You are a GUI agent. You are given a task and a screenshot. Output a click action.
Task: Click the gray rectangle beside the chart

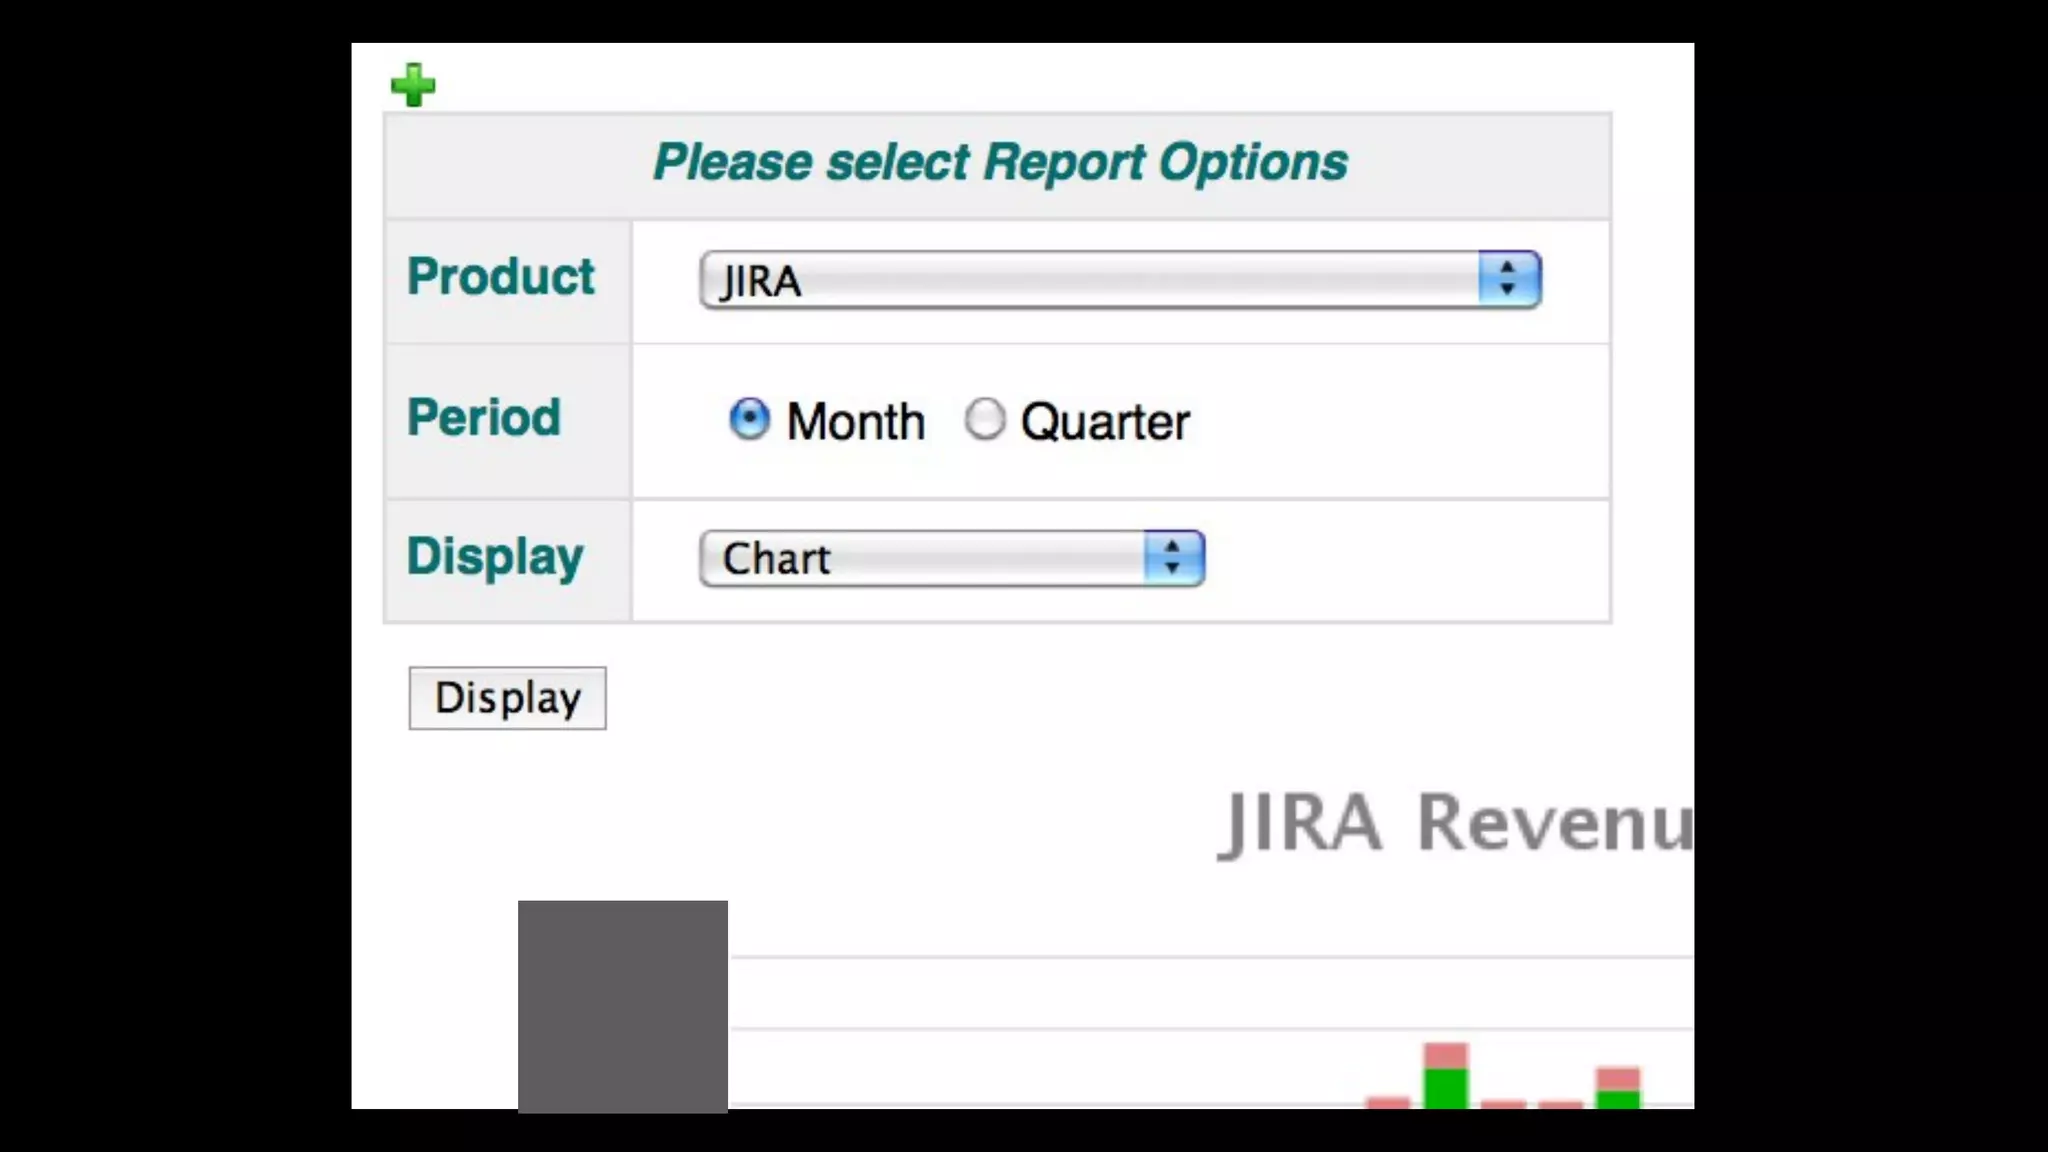(622, 1005)
